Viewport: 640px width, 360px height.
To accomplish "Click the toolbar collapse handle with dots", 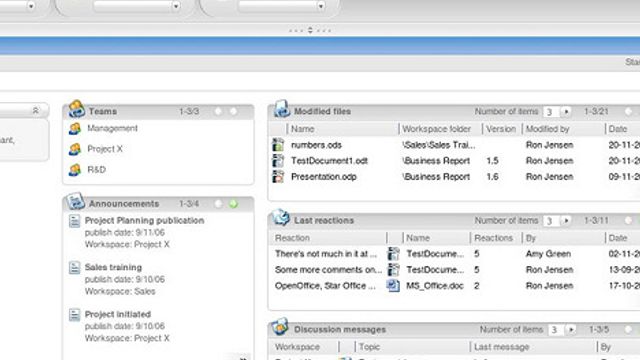I will 310,30.
